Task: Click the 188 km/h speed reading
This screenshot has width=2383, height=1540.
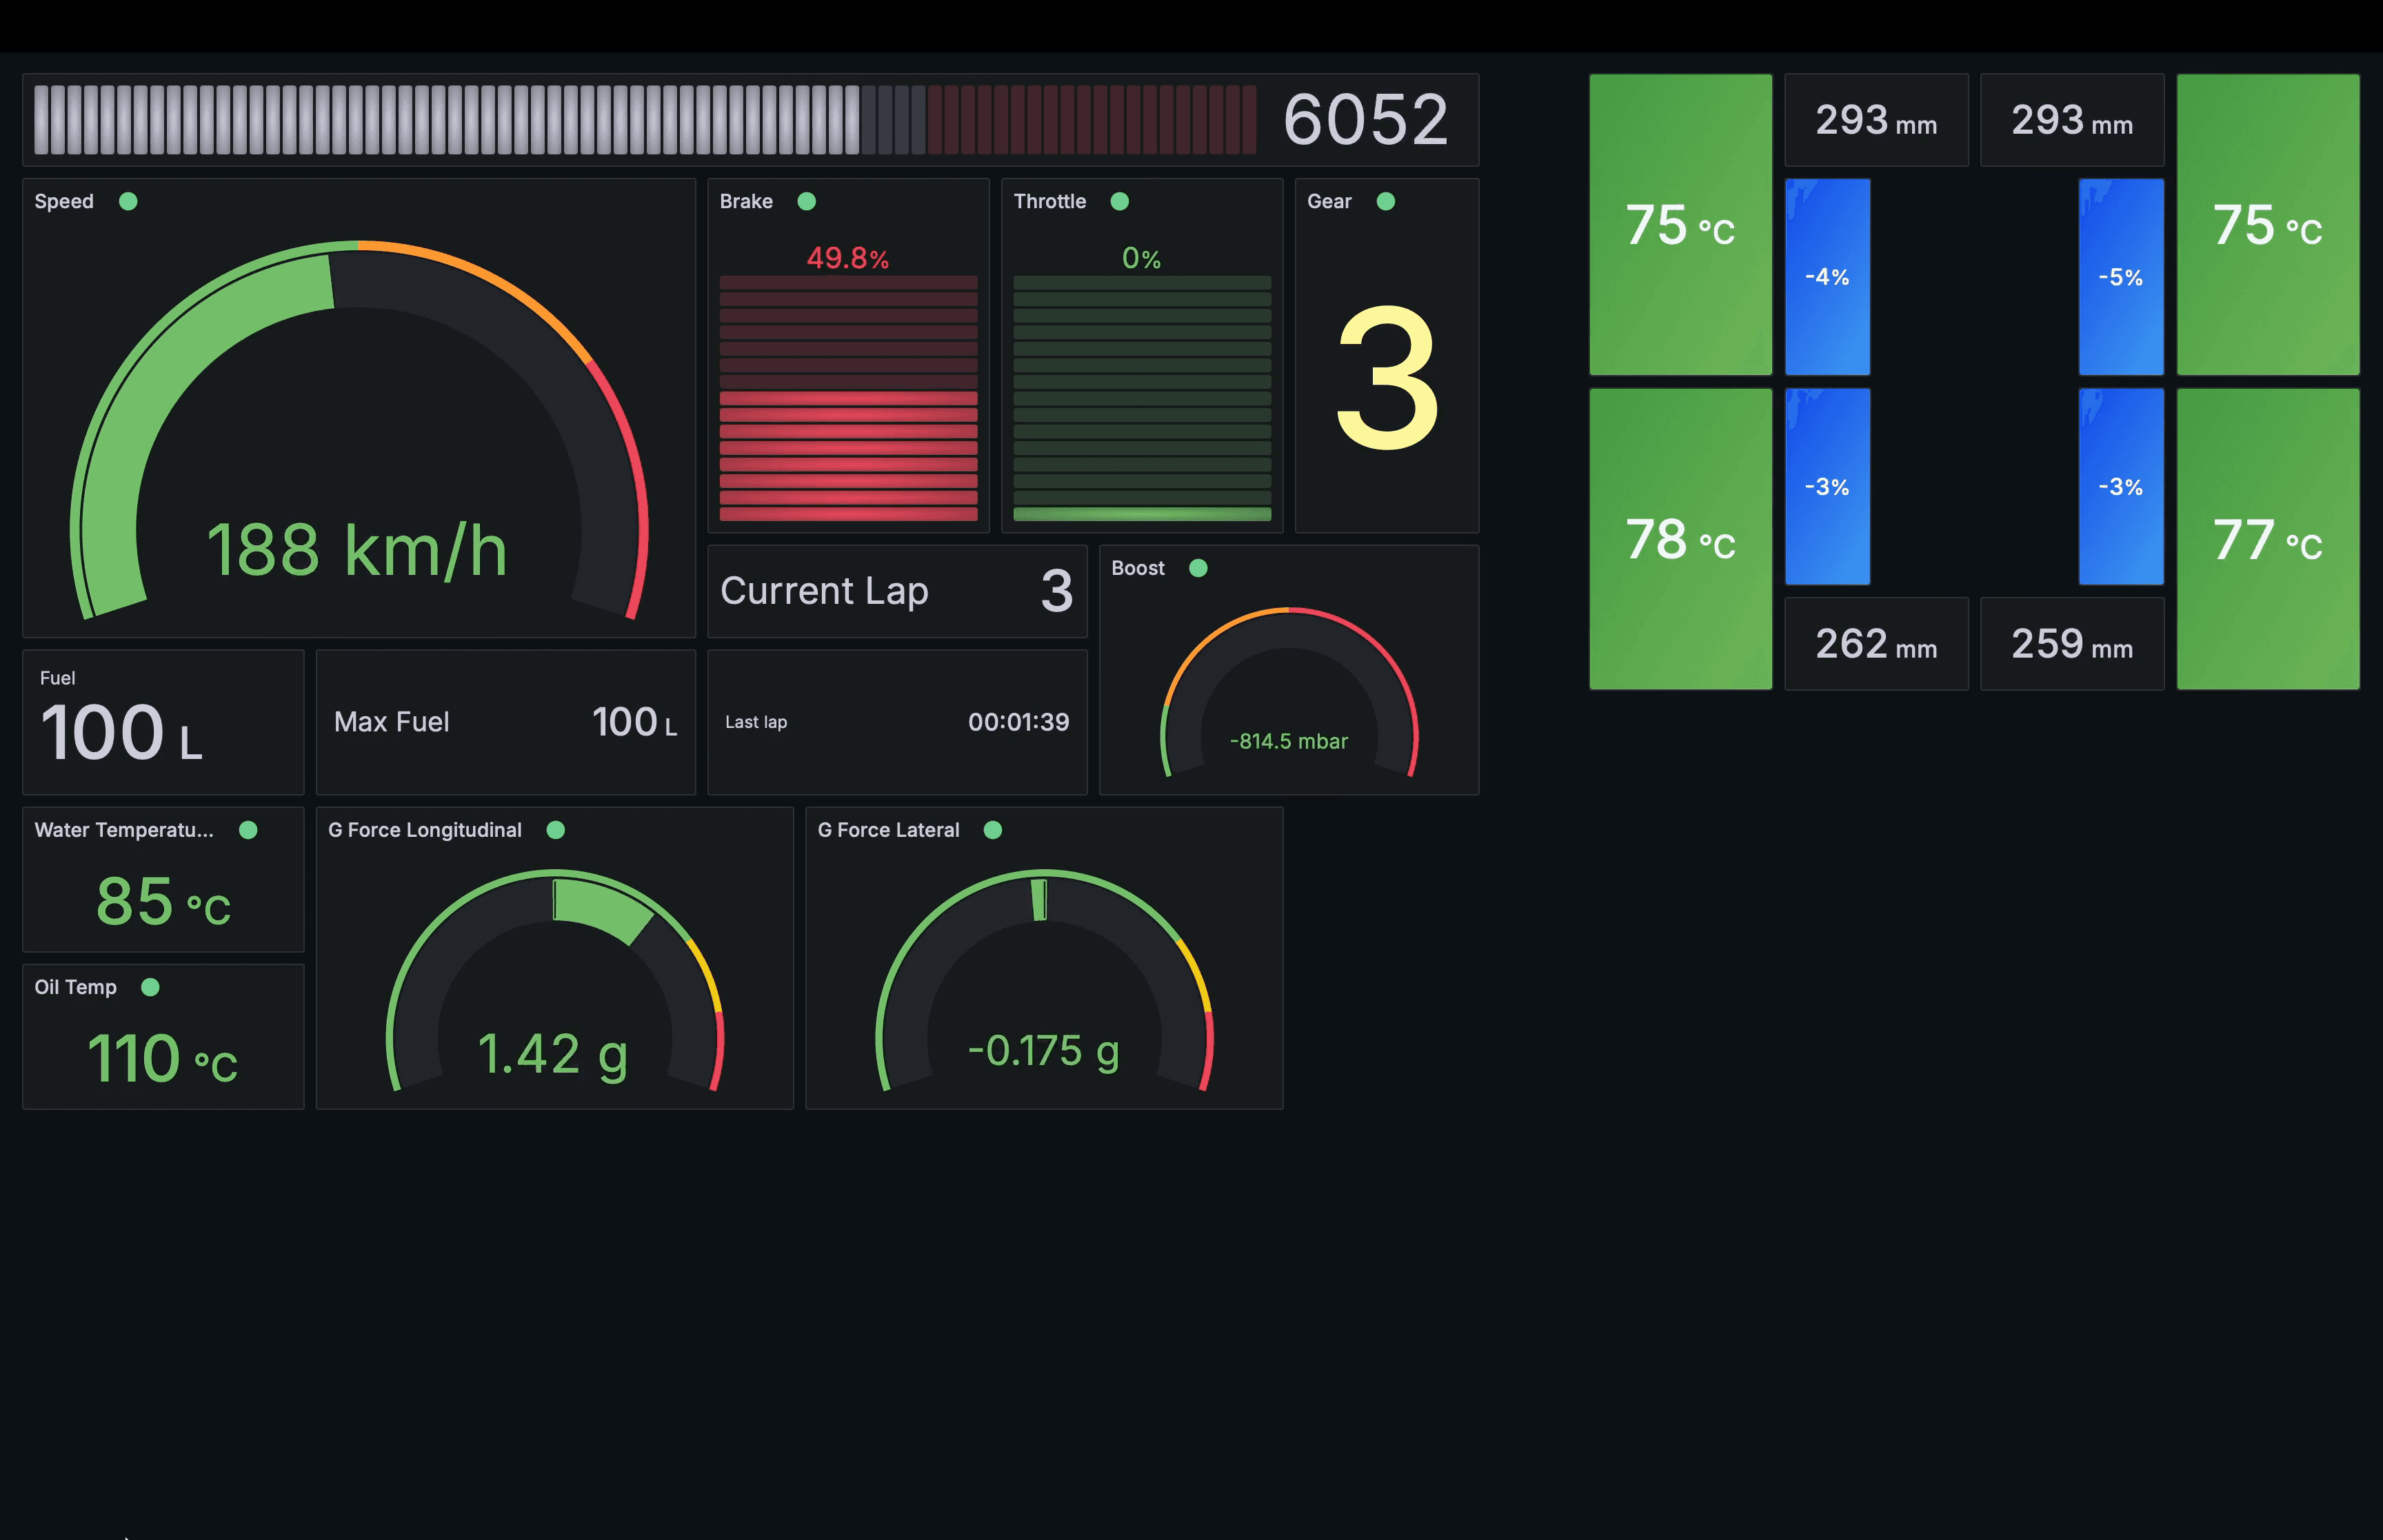Action: point(357,550)
